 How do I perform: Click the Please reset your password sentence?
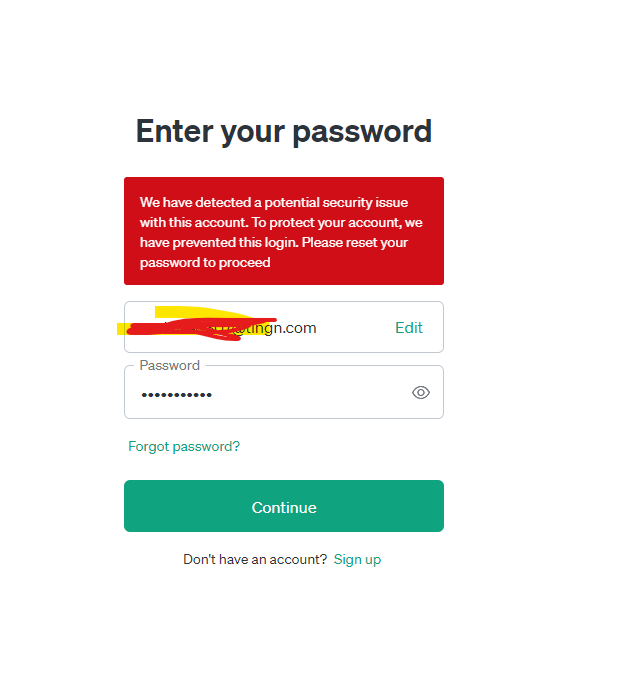pos(273,252)
